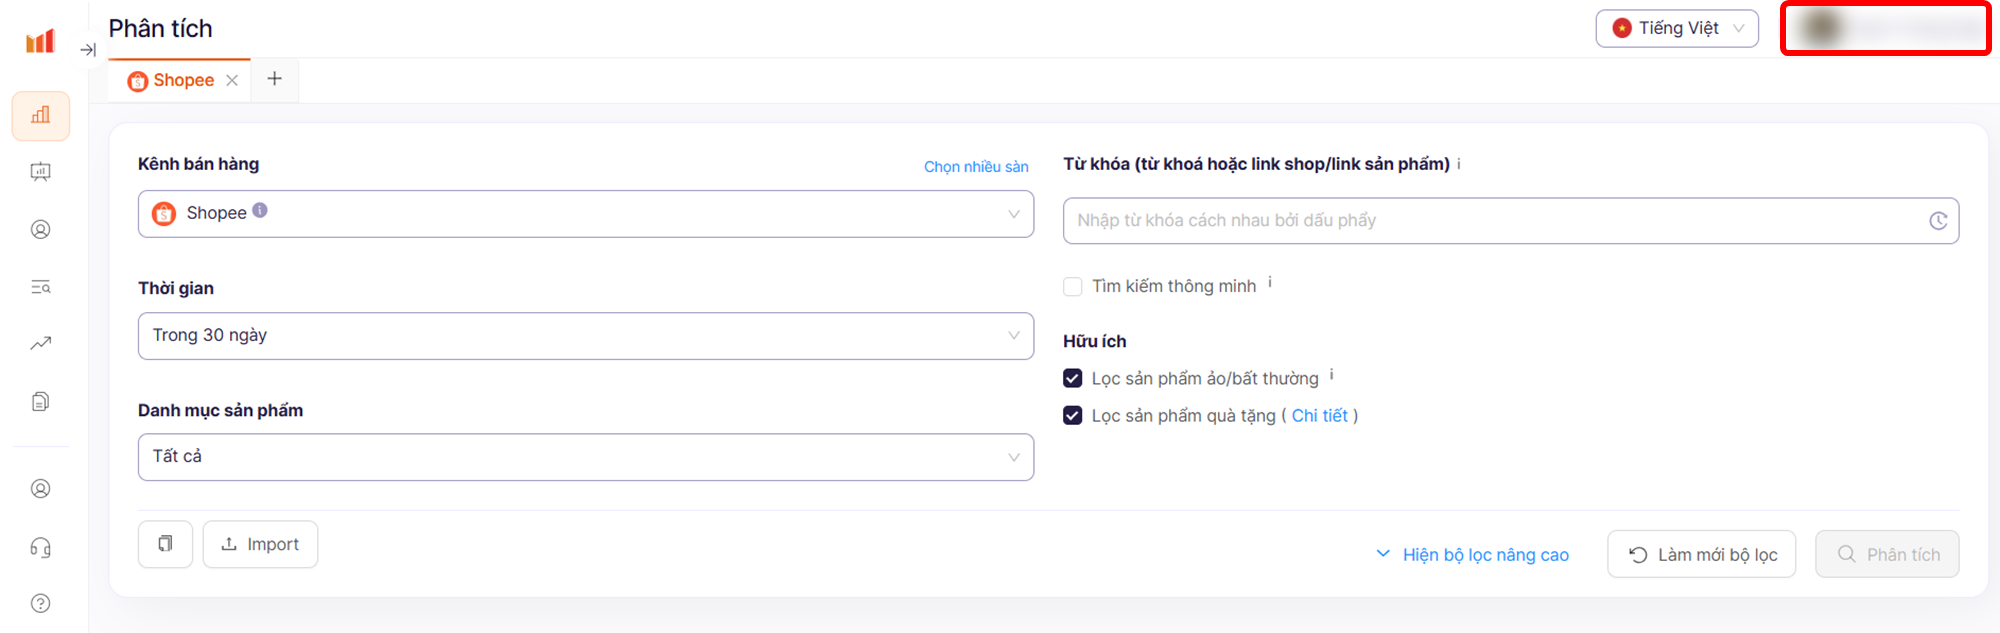2000x633 pixels.
Task: Click the question mark help icon
Action: pos(41,603)
